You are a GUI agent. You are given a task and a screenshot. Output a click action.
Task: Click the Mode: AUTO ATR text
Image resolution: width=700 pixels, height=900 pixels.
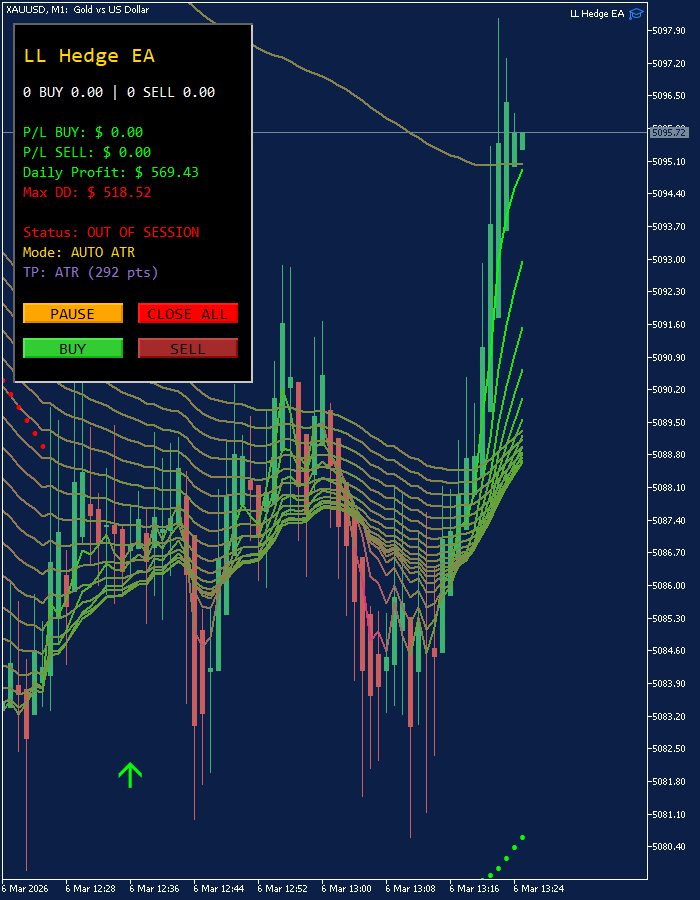coord(79,253)
